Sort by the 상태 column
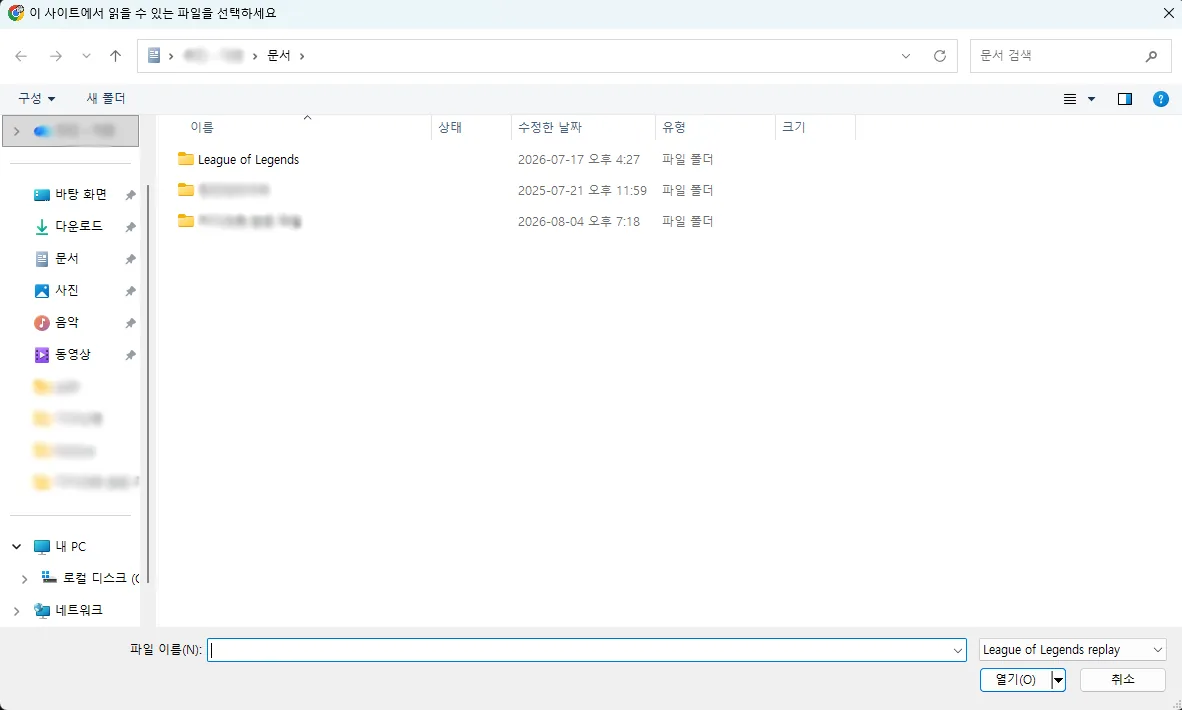Viewport: 1182px width, 710px height. (471, 127)
